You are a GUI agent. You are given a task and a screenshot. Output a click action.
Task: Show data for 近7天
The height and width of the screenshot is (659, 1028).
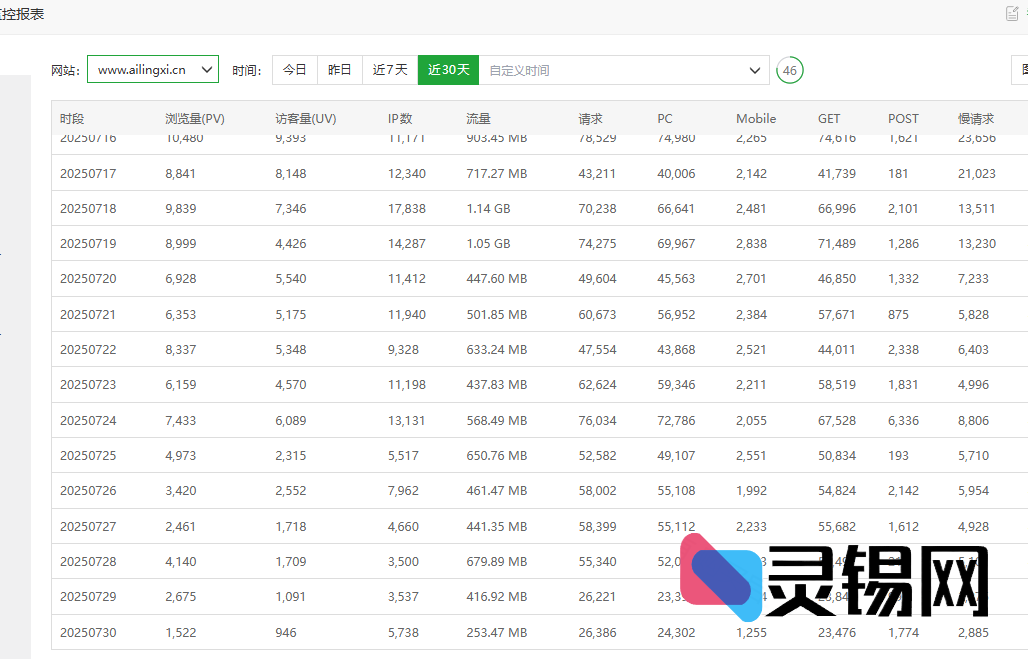390,70
